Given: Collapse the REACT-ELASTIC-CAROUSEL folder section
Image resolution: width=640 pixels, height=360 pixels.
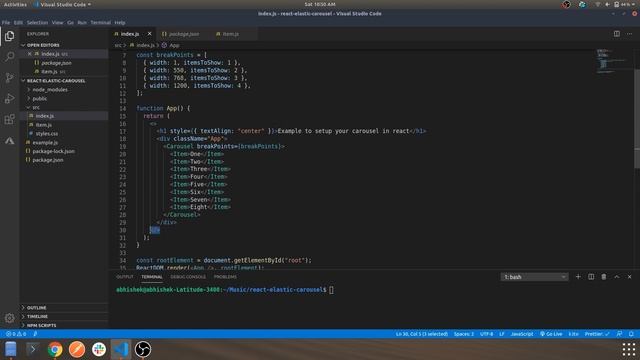Looking at the screenshot, I should pos(56,81).
